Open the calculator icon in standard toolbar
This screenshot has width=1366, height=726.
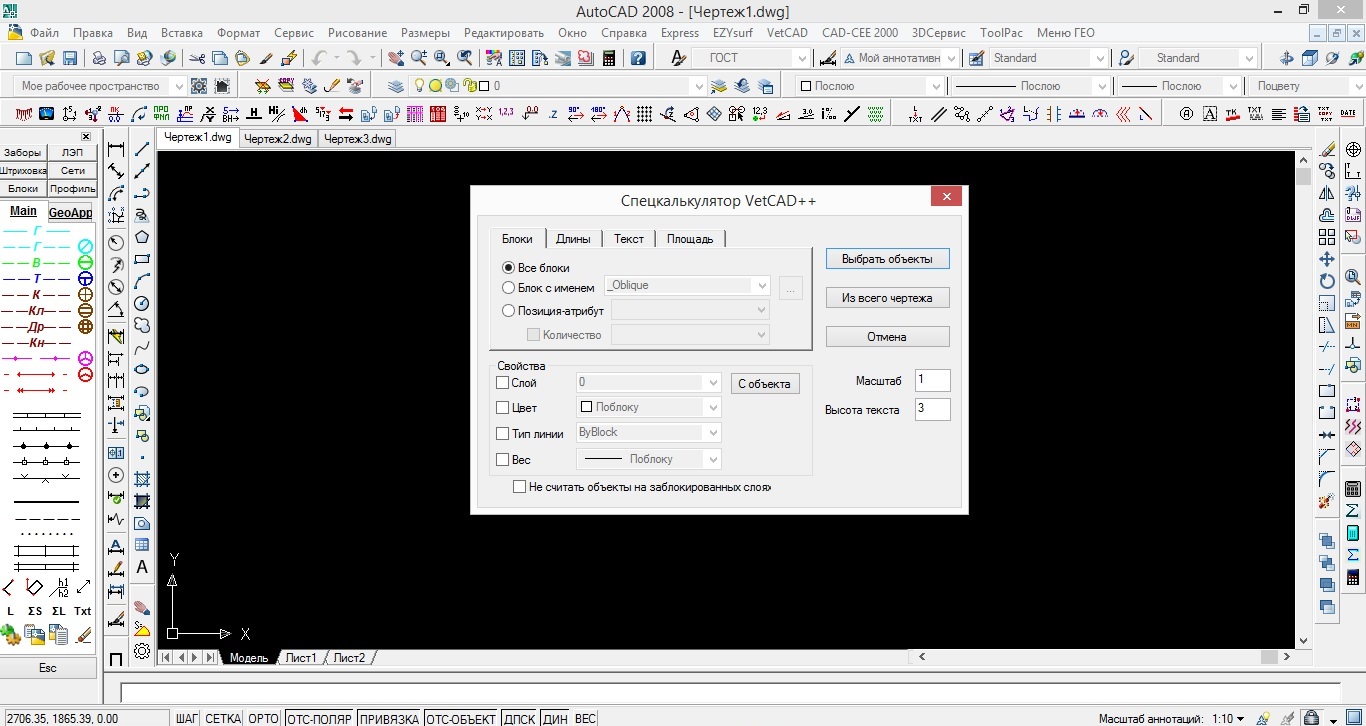608,59
